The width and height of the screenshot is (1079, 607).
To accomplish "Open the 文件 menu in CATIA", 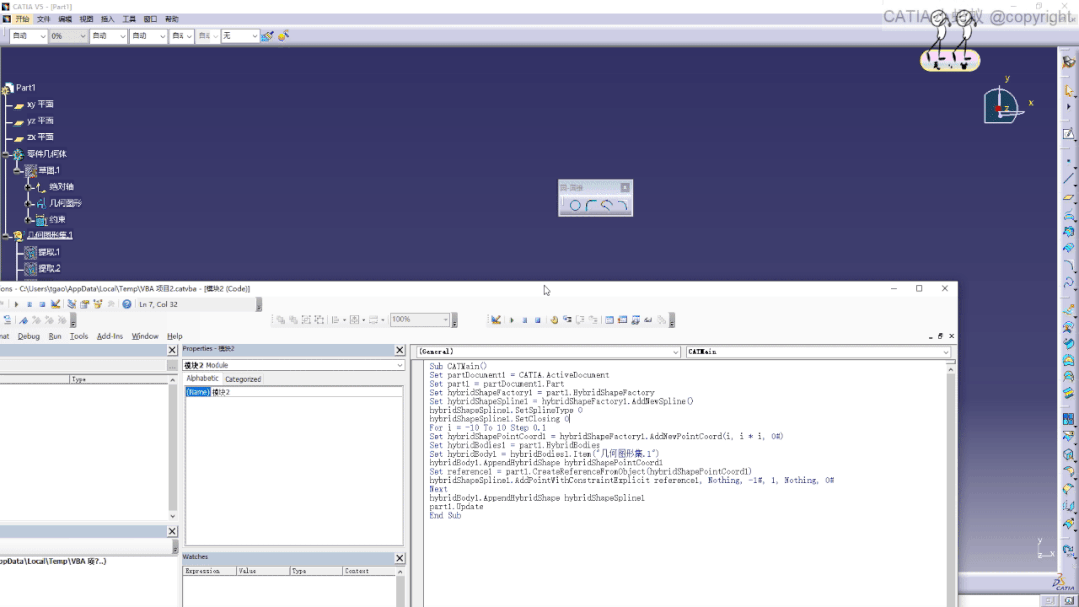I will [x=43, y=19].
